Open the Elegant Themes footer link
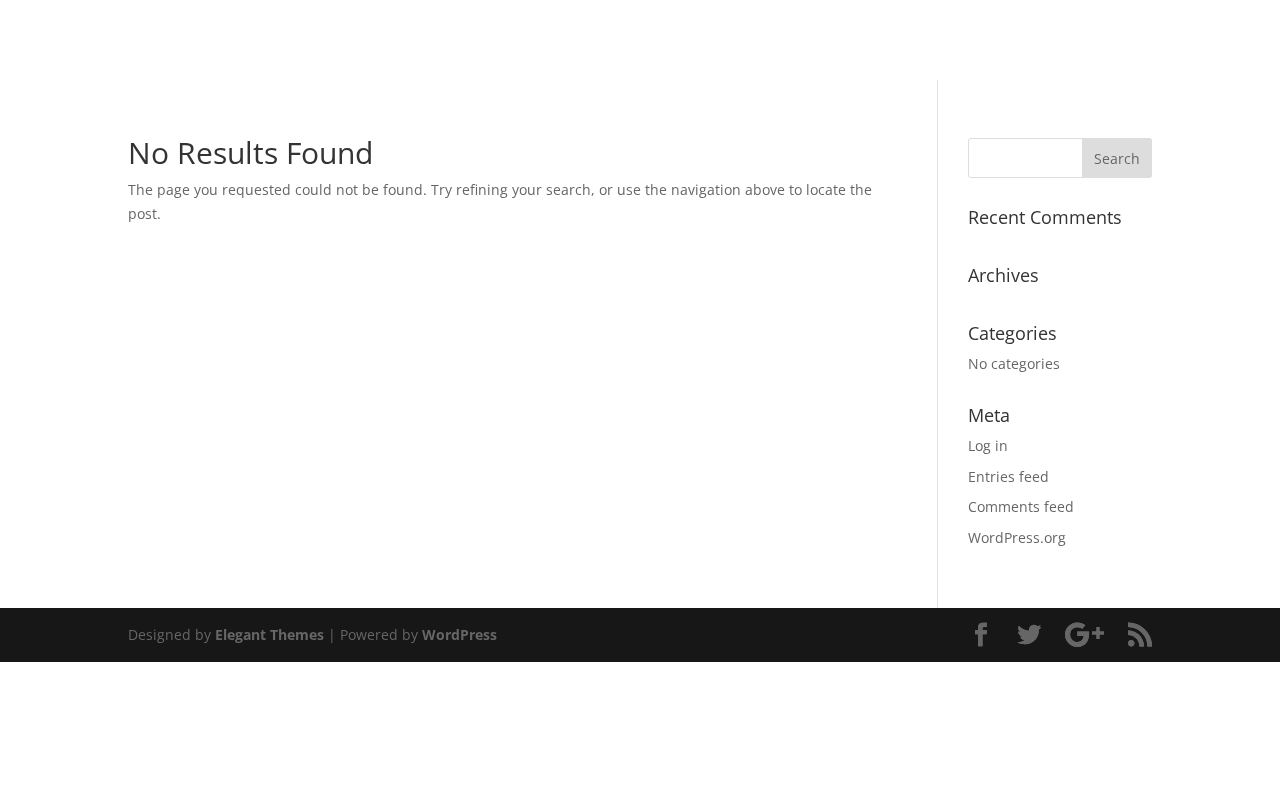Viewport: 1280px width, 800px height. tap(269, 635)
